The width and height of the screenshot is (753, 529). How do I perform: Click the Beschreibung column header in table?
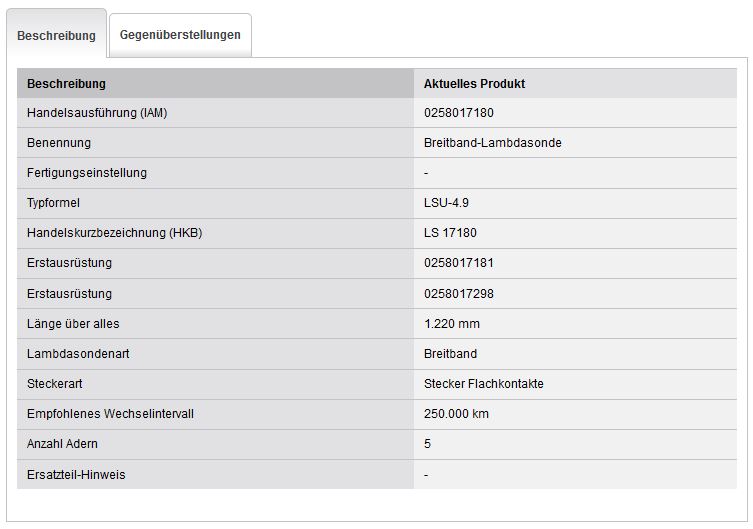coord(66,84)
